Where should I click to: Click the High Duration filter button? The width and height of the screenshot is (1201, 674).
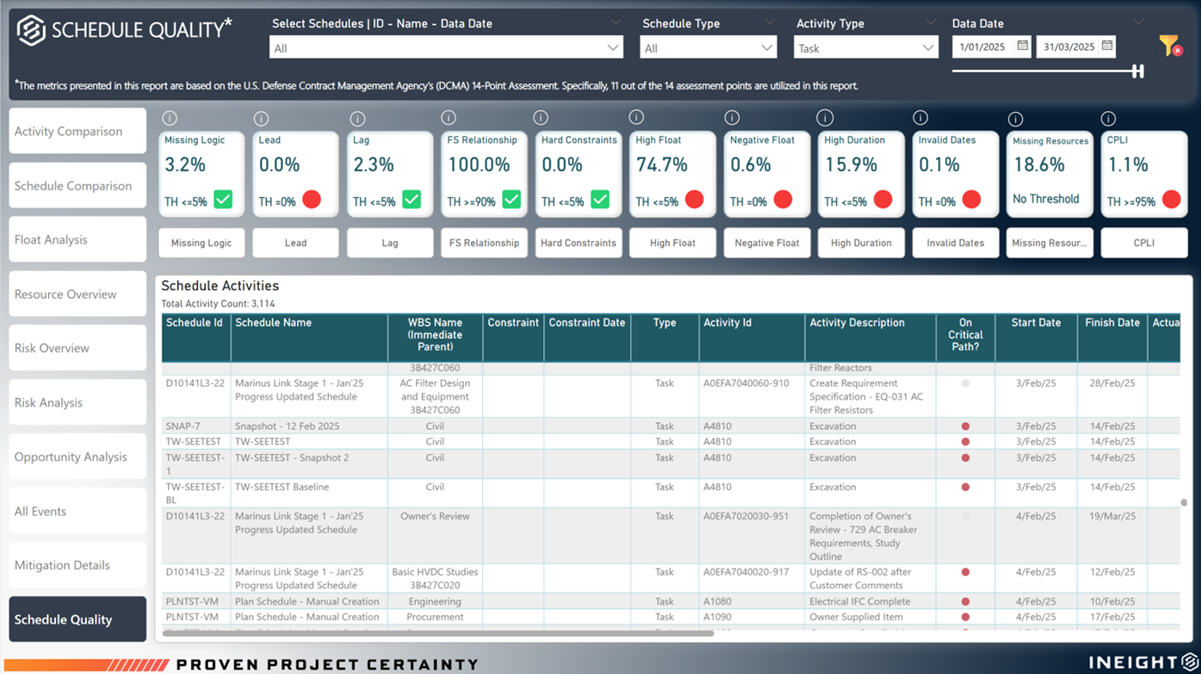860,243
